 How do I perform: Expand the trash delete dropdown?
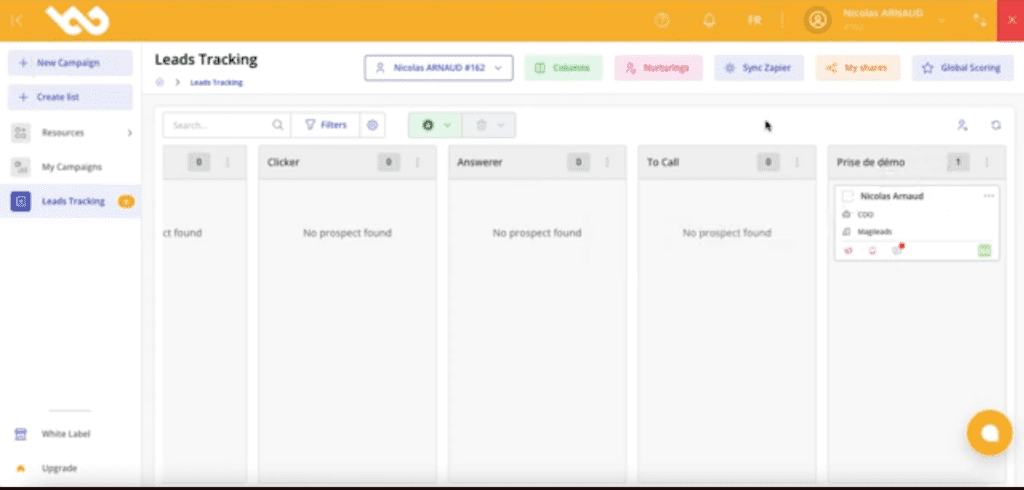tap(489, 125)
